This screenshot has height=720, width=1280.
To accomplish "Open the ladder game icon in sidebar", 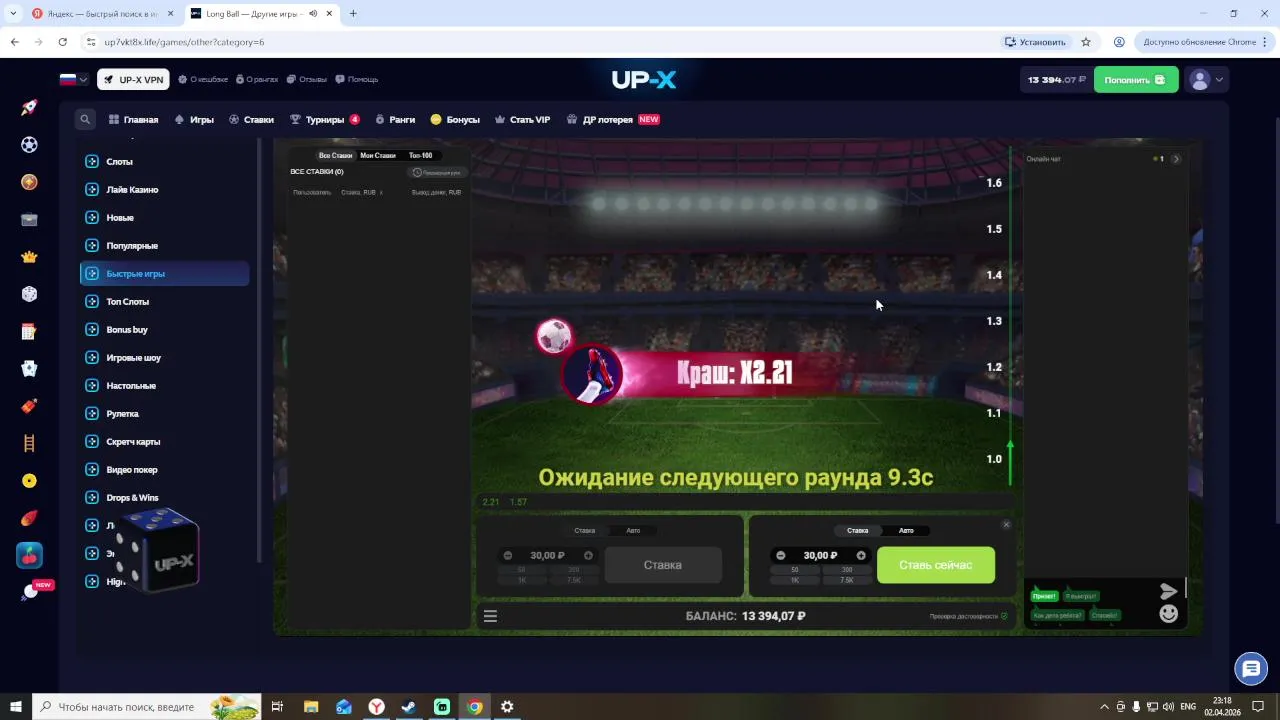I will pyautogui.click(x=29, y=444).
